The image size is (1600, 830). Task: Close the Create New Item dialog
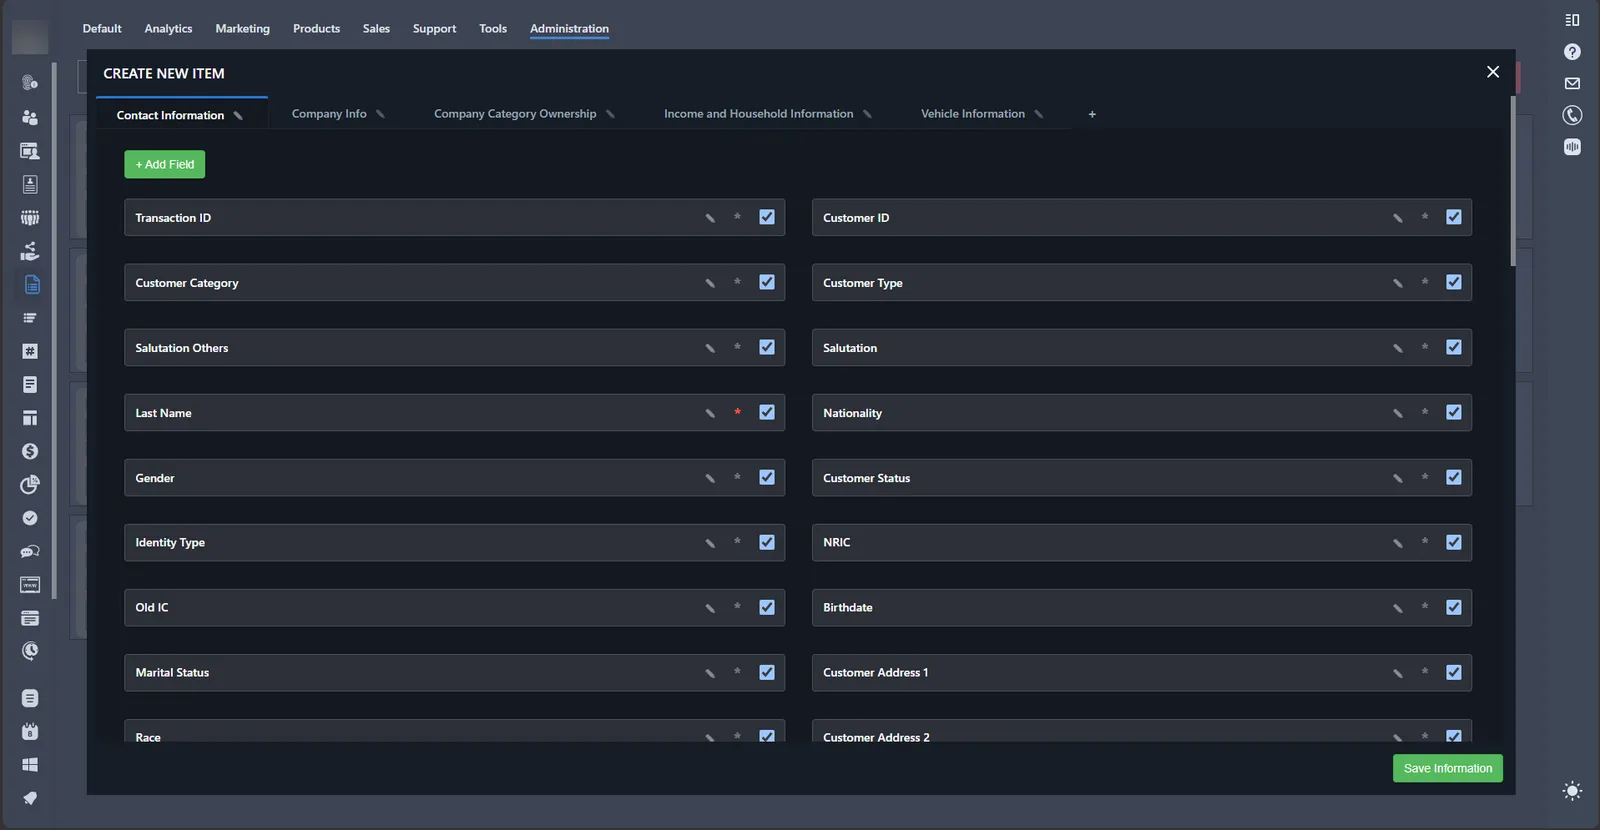(x=1493, y=72)
